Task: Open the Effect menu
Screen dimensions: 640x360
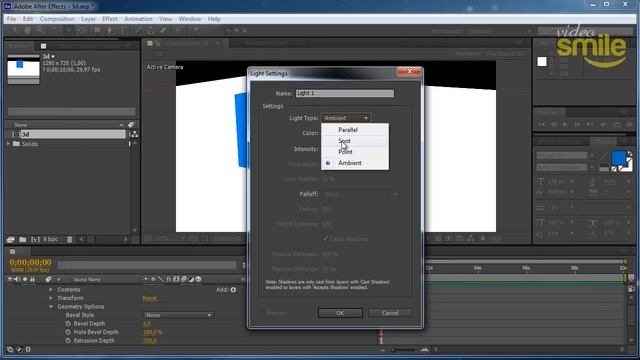Action: click(x=110, y=19)
